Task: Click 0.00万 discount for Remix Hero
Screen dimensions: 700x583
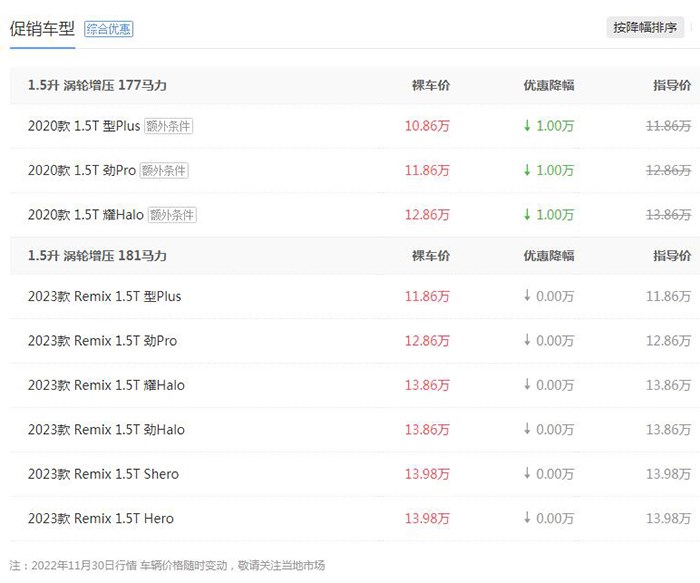Action: pos(549,519)
